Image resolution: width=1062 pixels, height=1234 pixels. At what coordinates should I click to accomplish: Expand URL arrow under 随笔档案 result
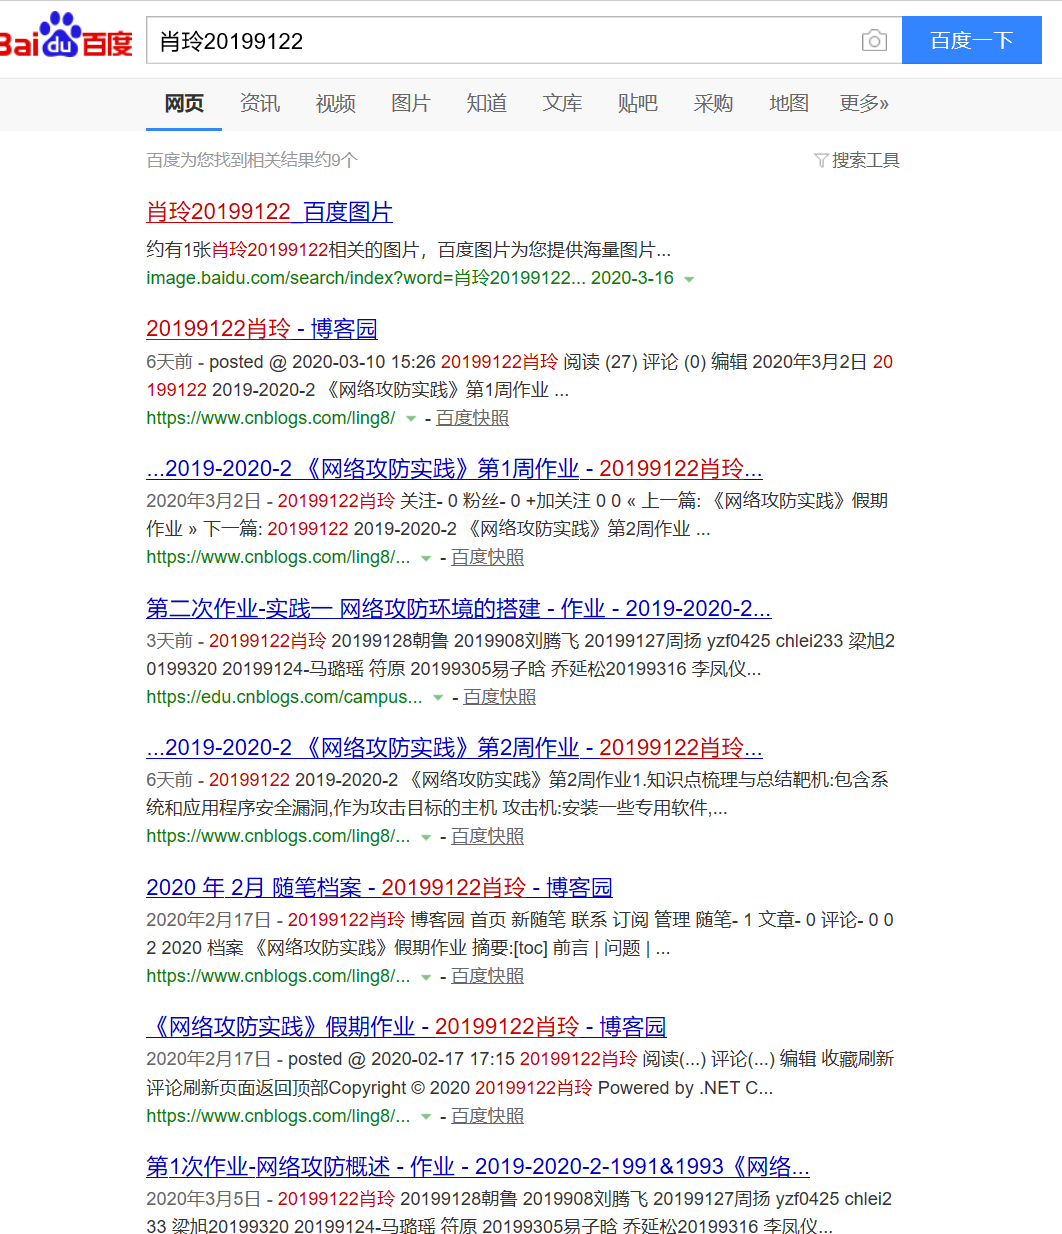pyautogui.click(x=426, y=977)
